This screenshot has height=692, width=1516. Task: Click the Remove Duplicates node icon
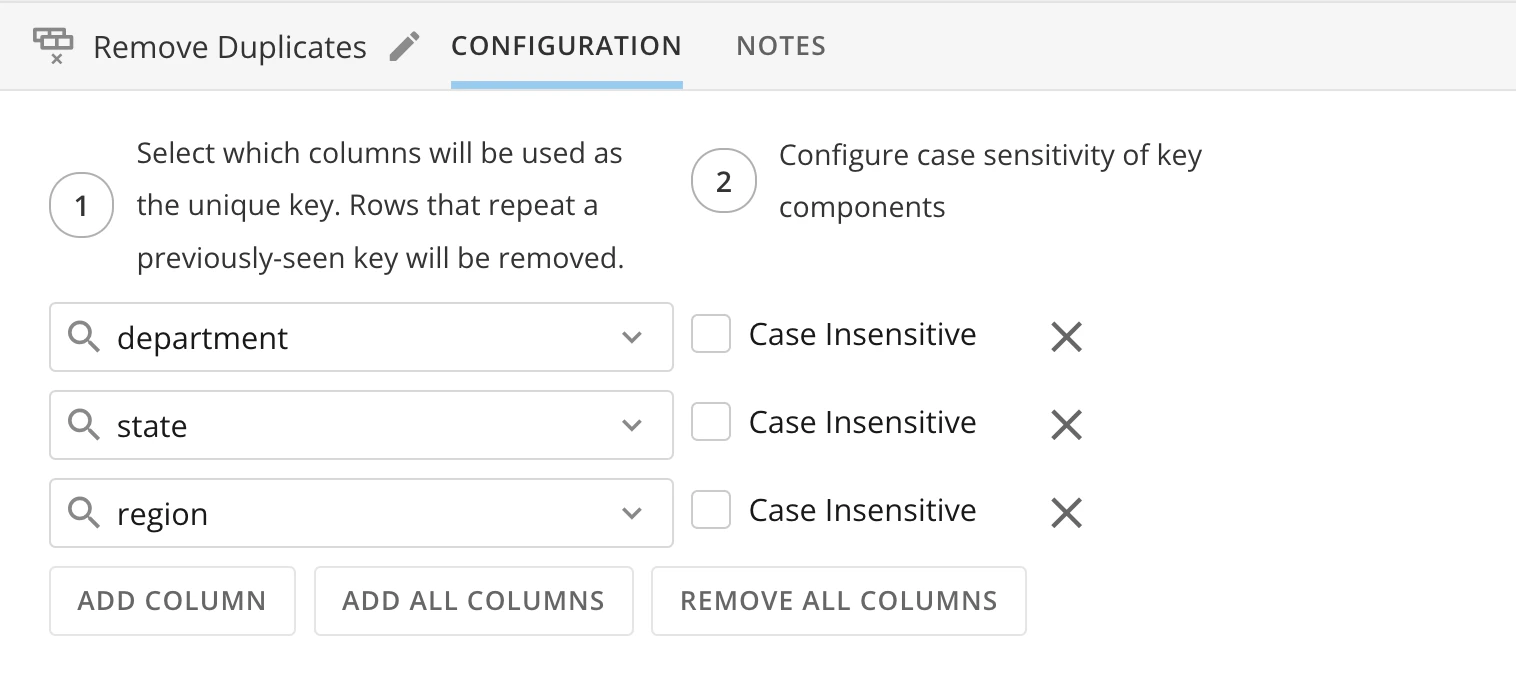tap(54, 46)
